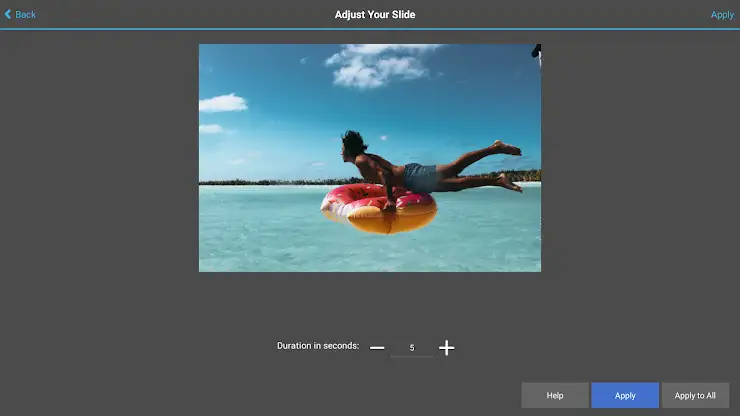The width and height of the screenshot is (740, 416).
Task: Decrease the duration with the minus icon
Action: 377,348
